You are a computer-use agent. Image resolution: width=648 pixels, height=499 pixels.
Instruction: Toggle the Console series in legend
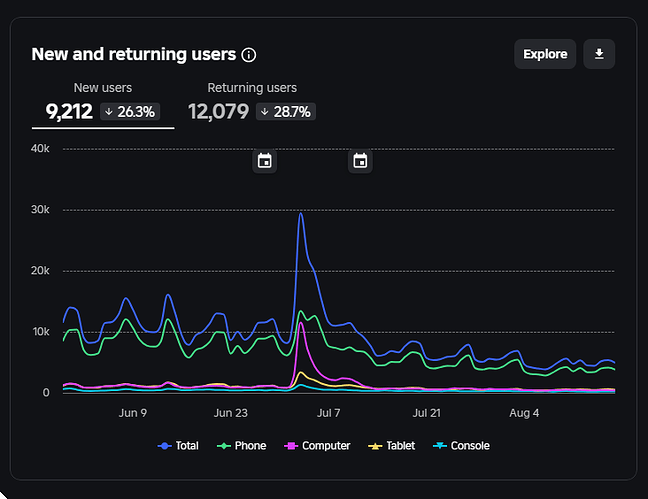tap(461, 446)
